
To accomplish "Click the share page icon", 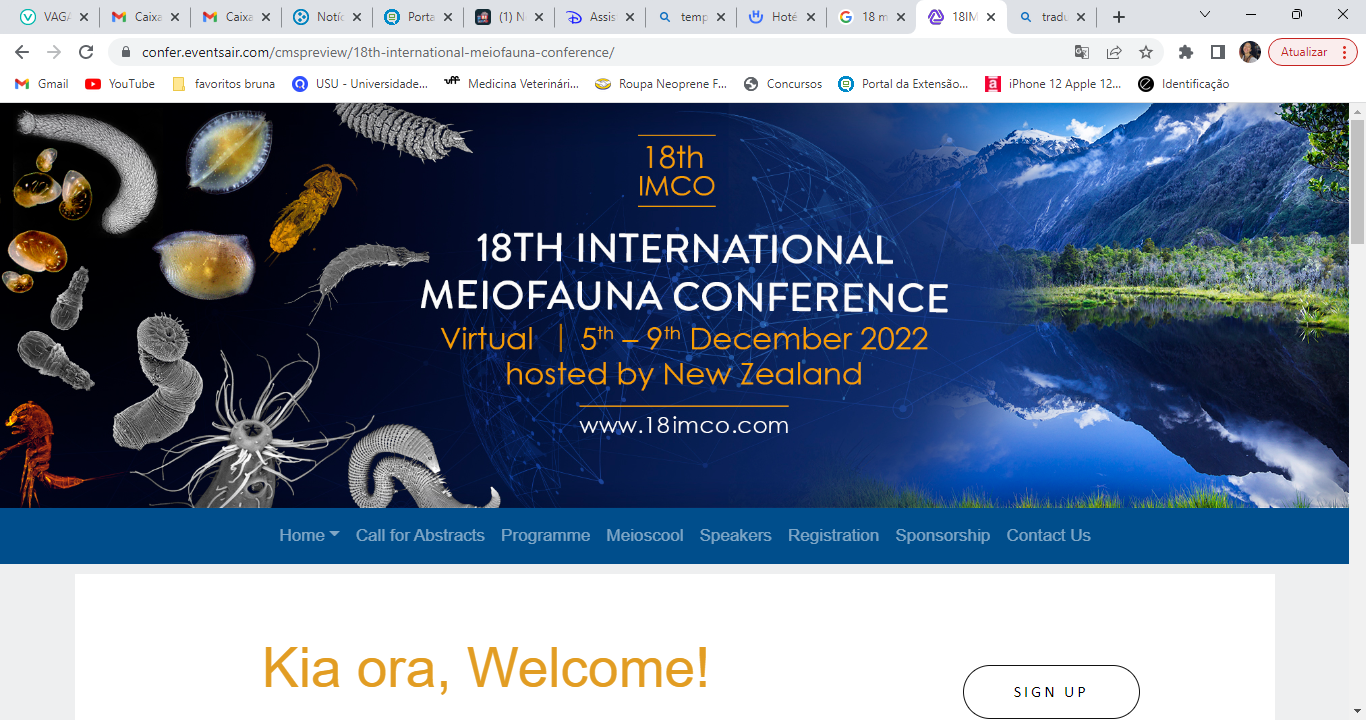I will 1113,52.
